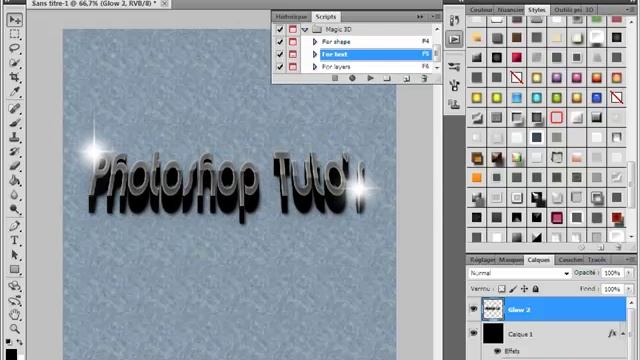
Task: Open foreground color picker swatch
Action: (11, 354)
